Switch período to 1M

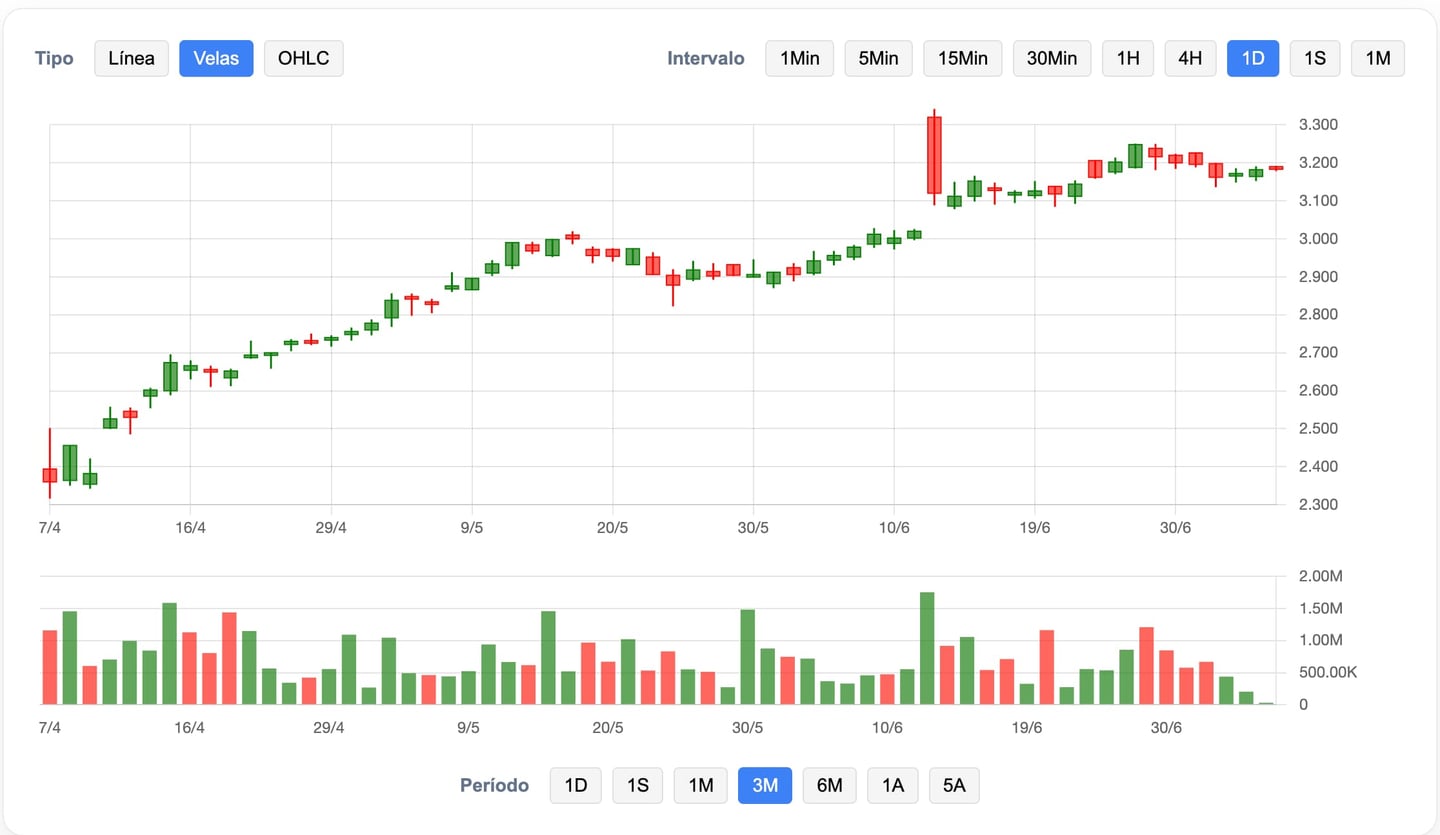[700, 786]
